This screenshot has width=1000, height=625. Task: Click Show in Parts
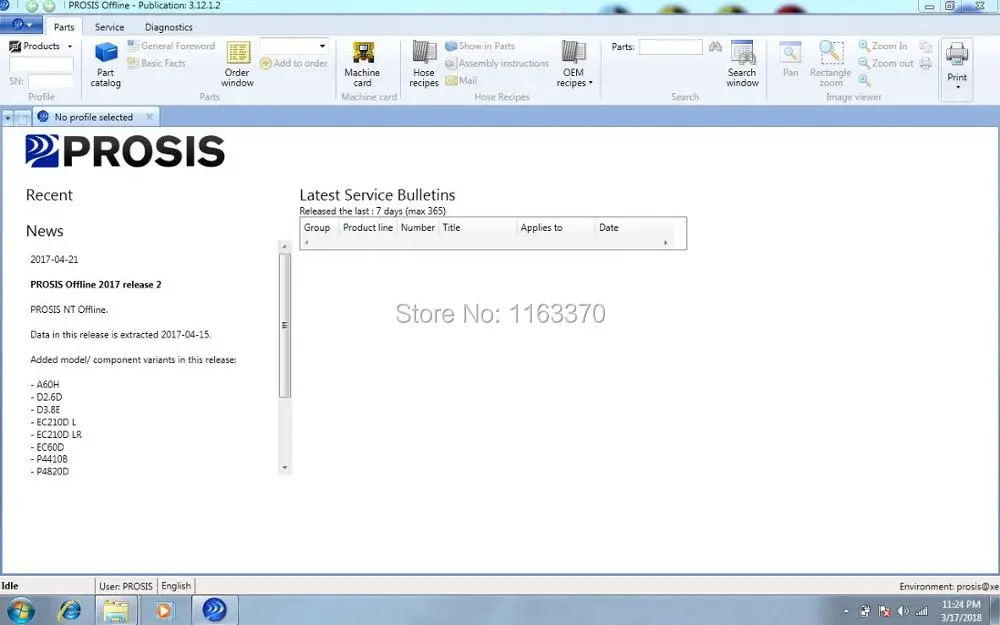pyautogui.click(x=480, y=46)
